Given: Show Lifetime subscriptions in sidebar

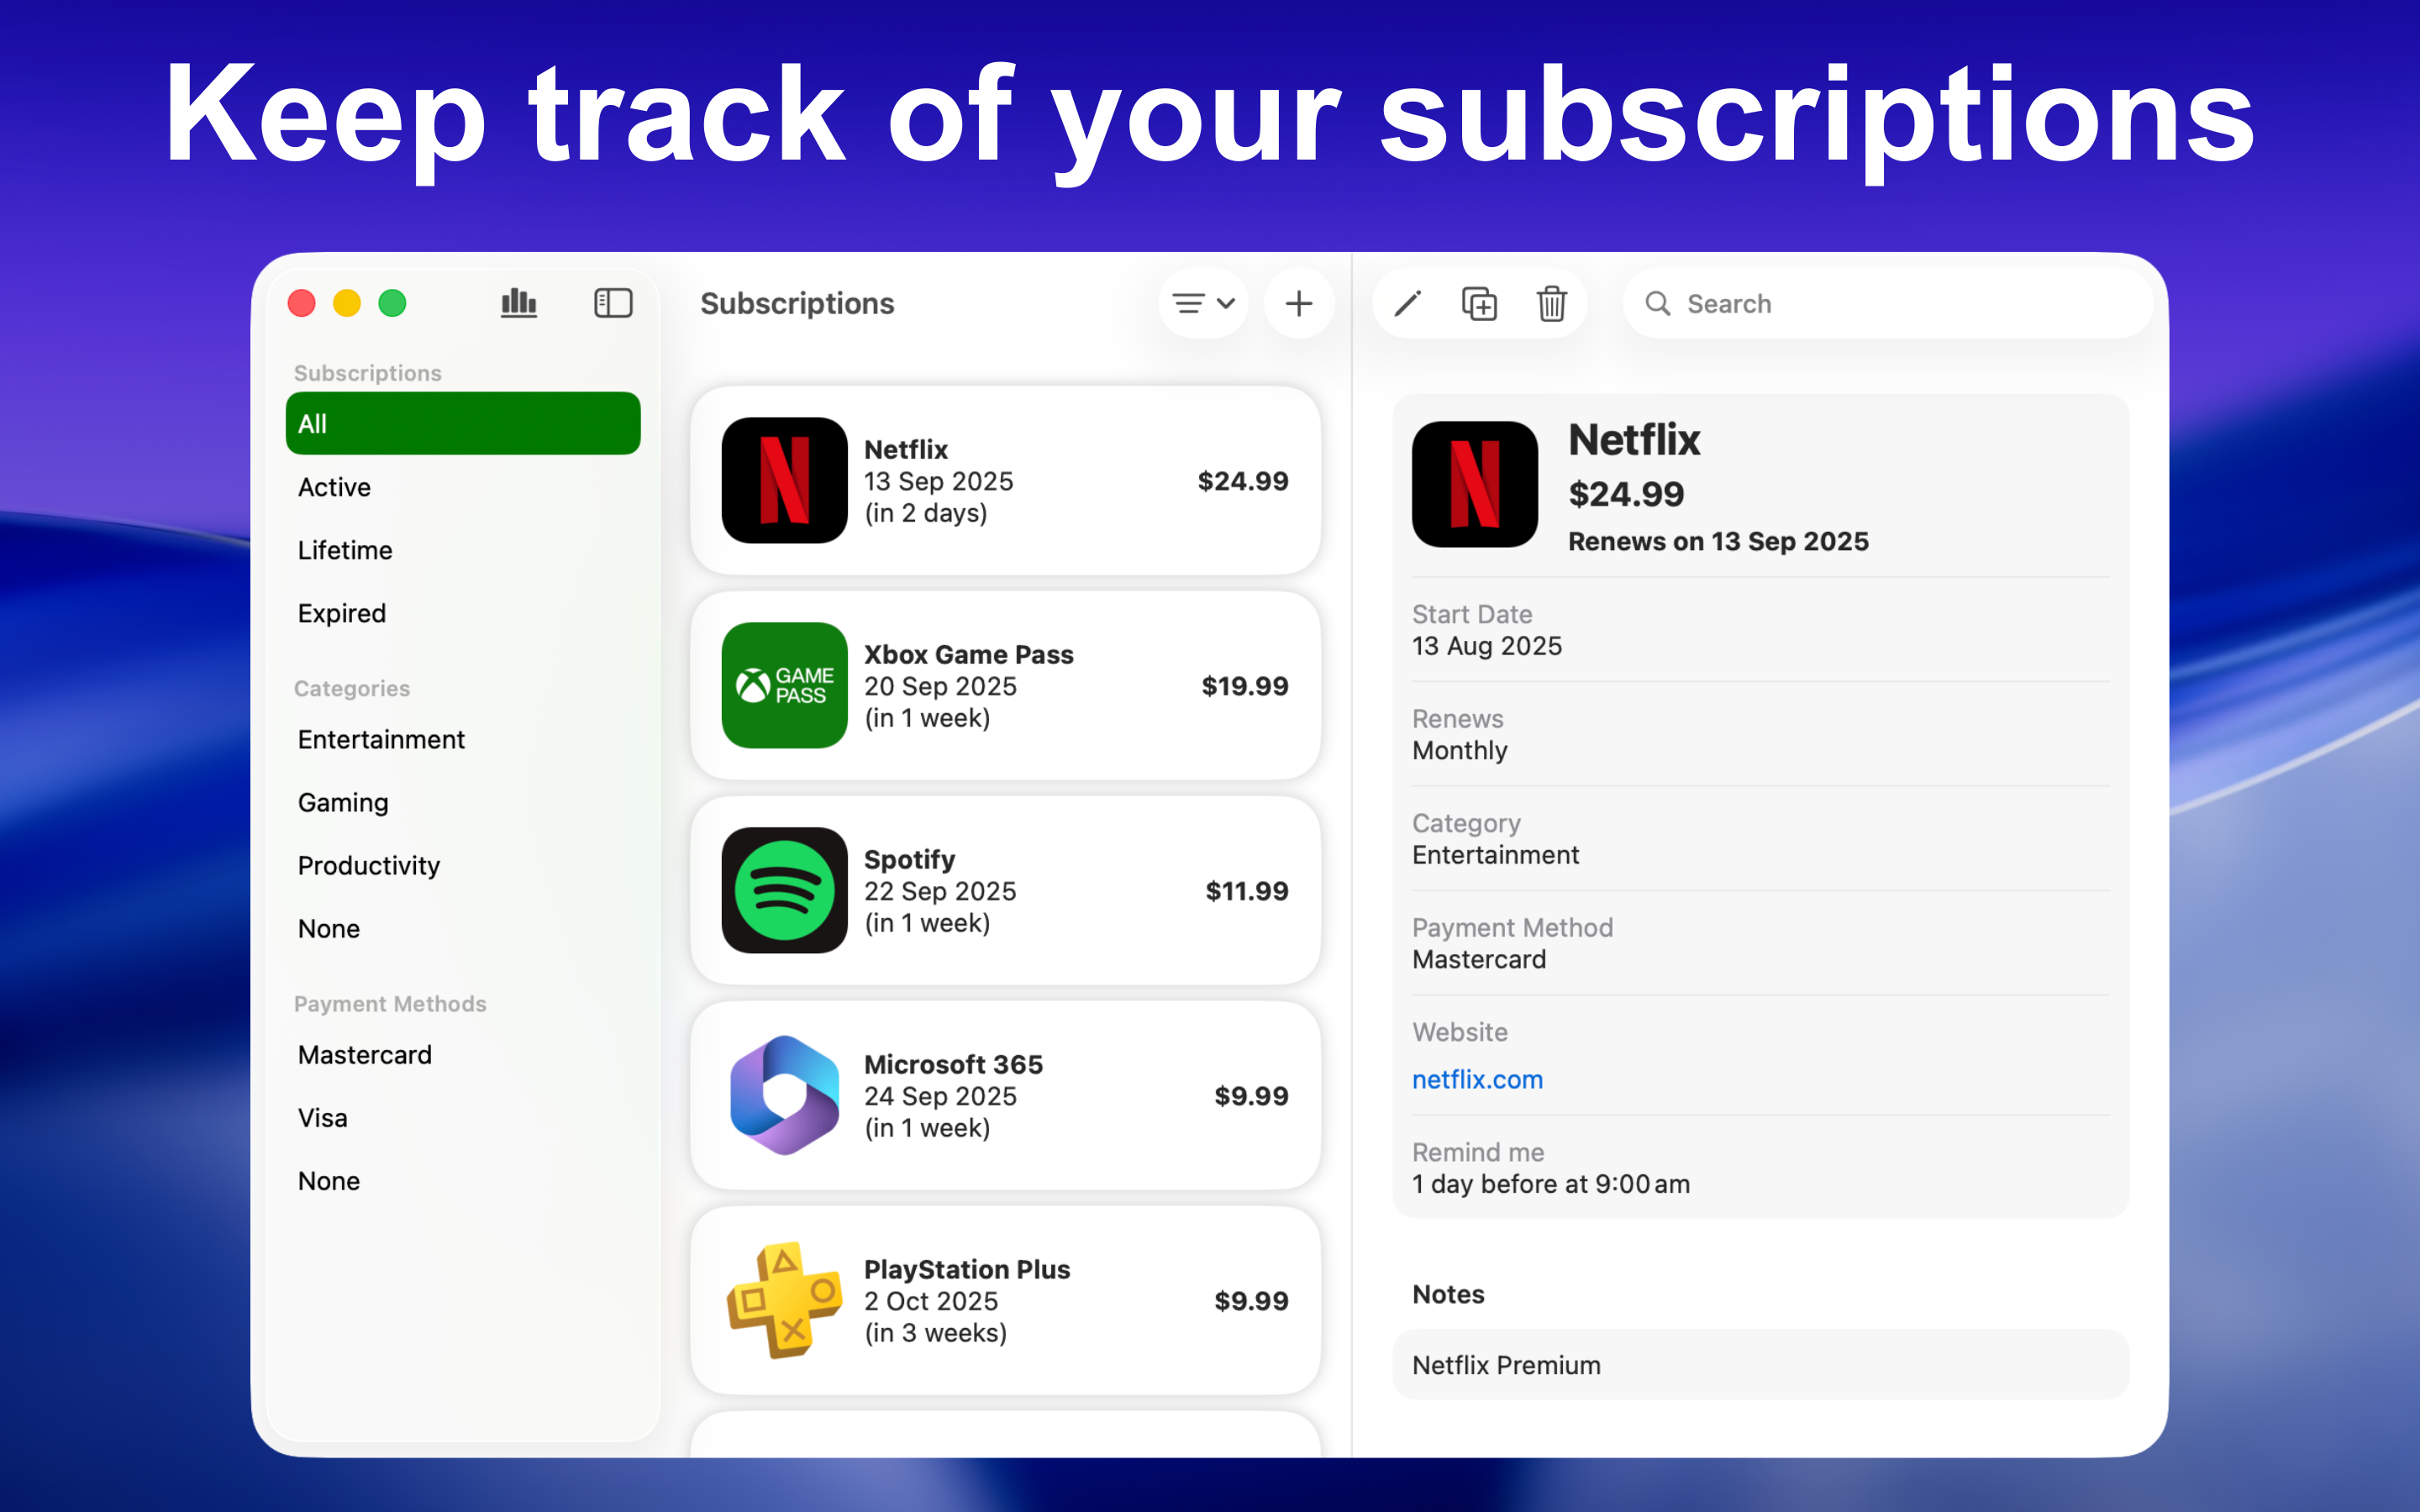Looking at the screenshot, I should click(x=345, y=550).
